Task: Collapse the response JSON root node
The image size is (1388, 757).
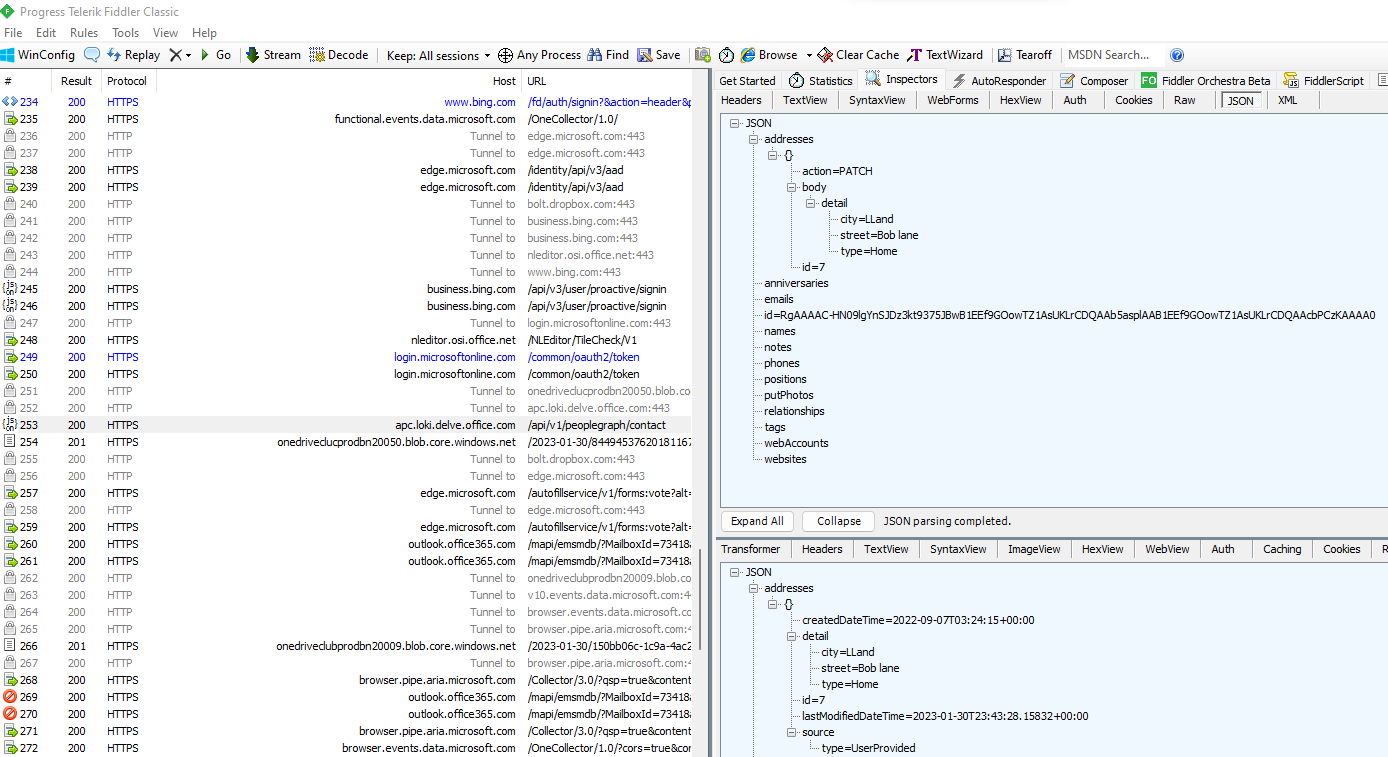Action: tap(734, 572)
